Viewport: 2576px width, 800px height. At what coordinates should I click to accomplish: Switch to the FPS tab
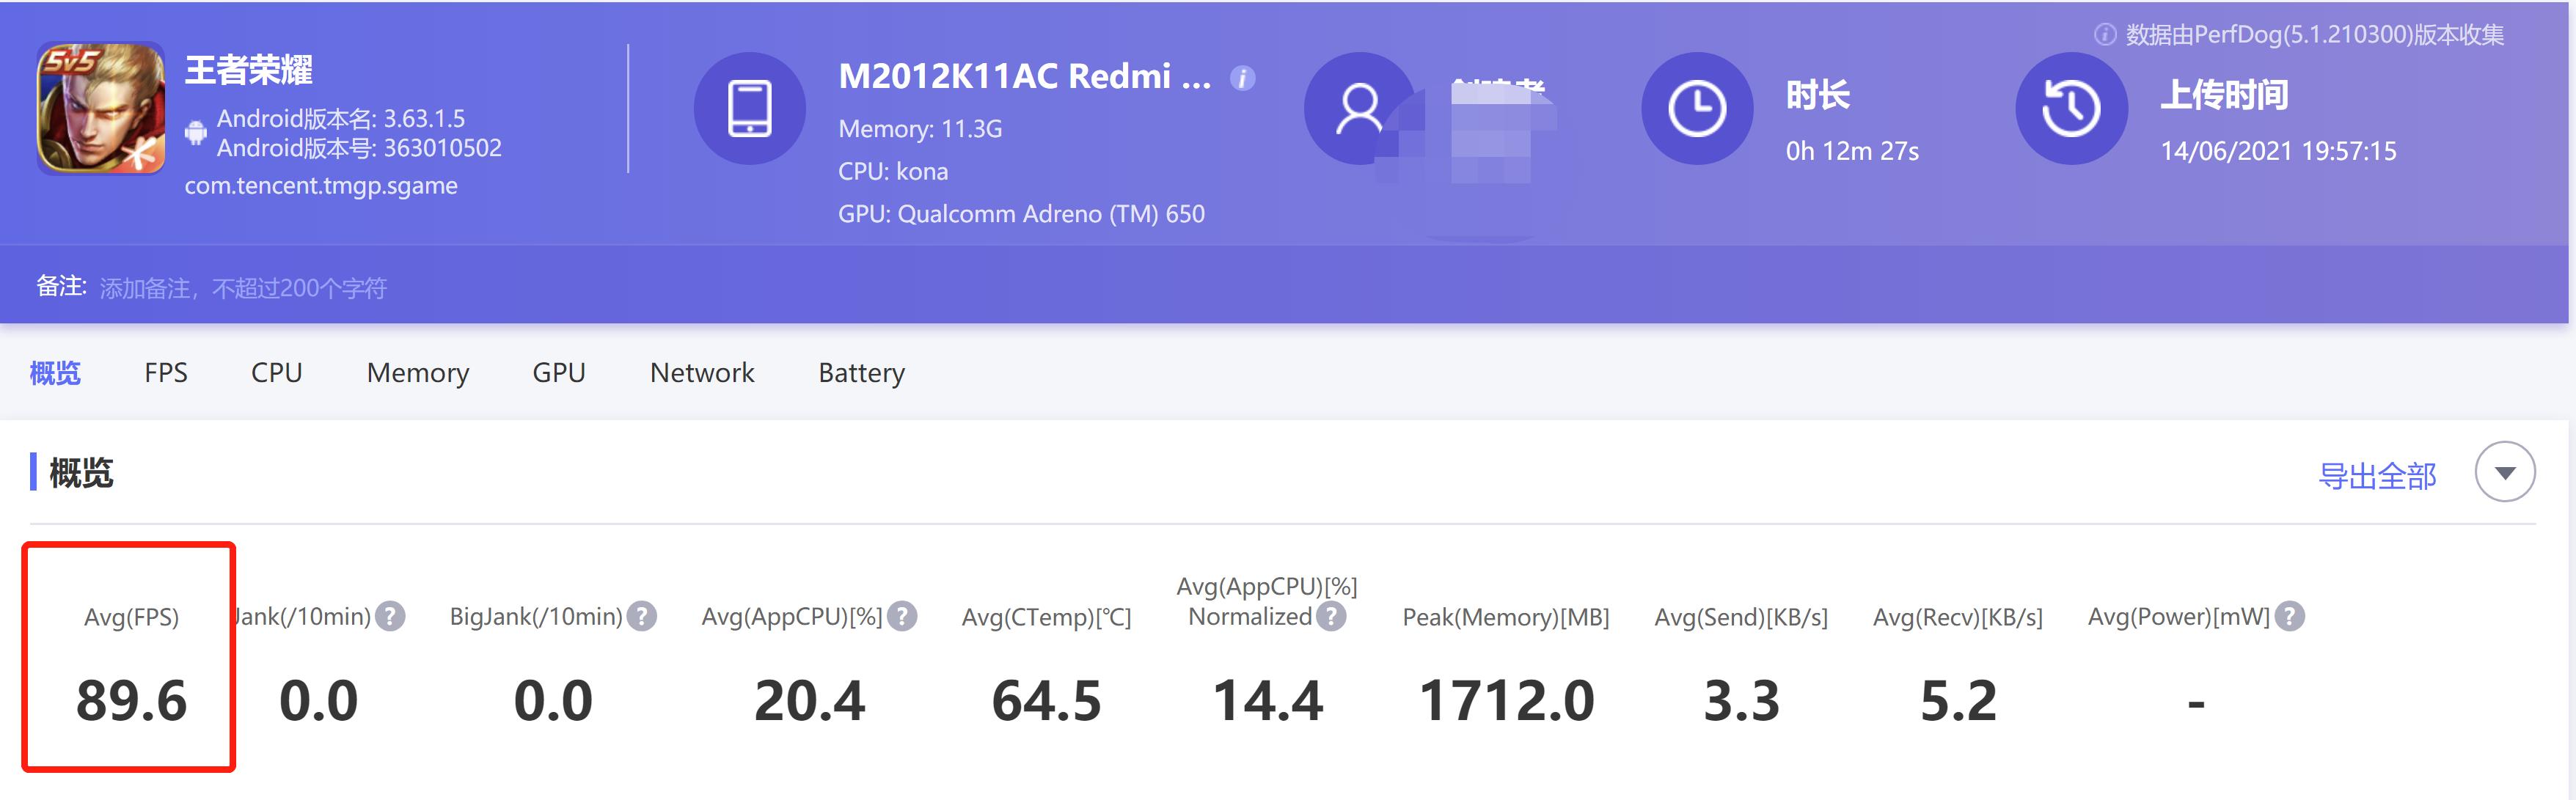pyautogui.click(x=166, y=372)
